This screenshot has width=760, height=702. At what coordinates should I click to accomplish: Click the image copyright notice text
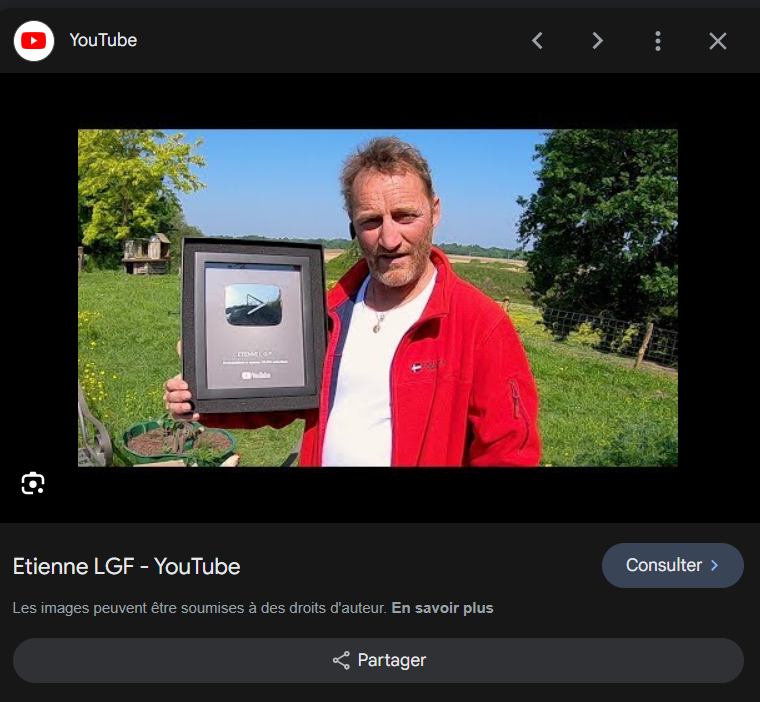click(198, 608)
